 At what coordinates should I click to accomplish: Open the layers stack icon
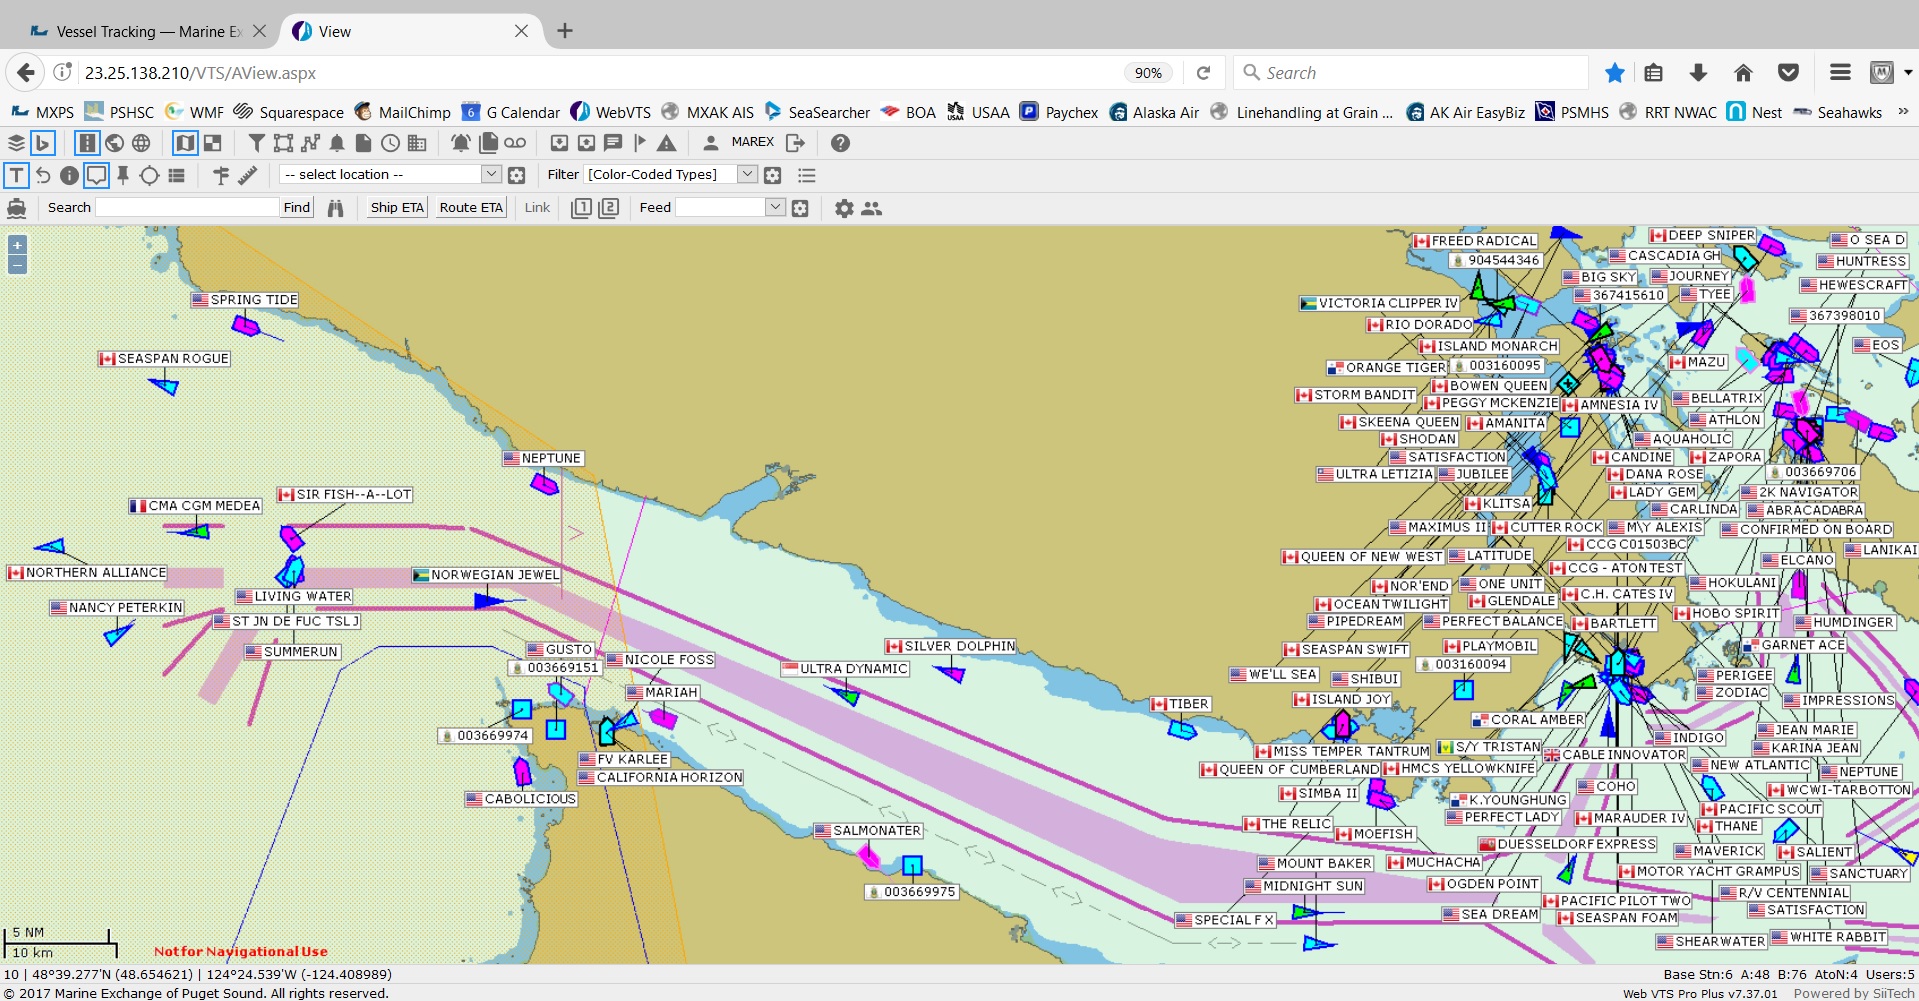[16, 143]
